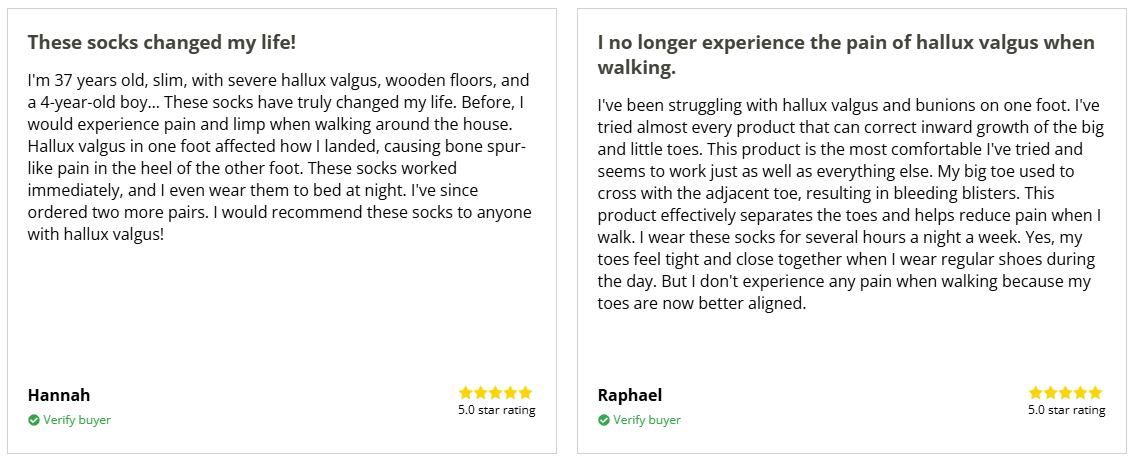This screenshot has width=1137, height=465.
Task: Click the first star in Hannah's rating
Action: coord(466,393)
